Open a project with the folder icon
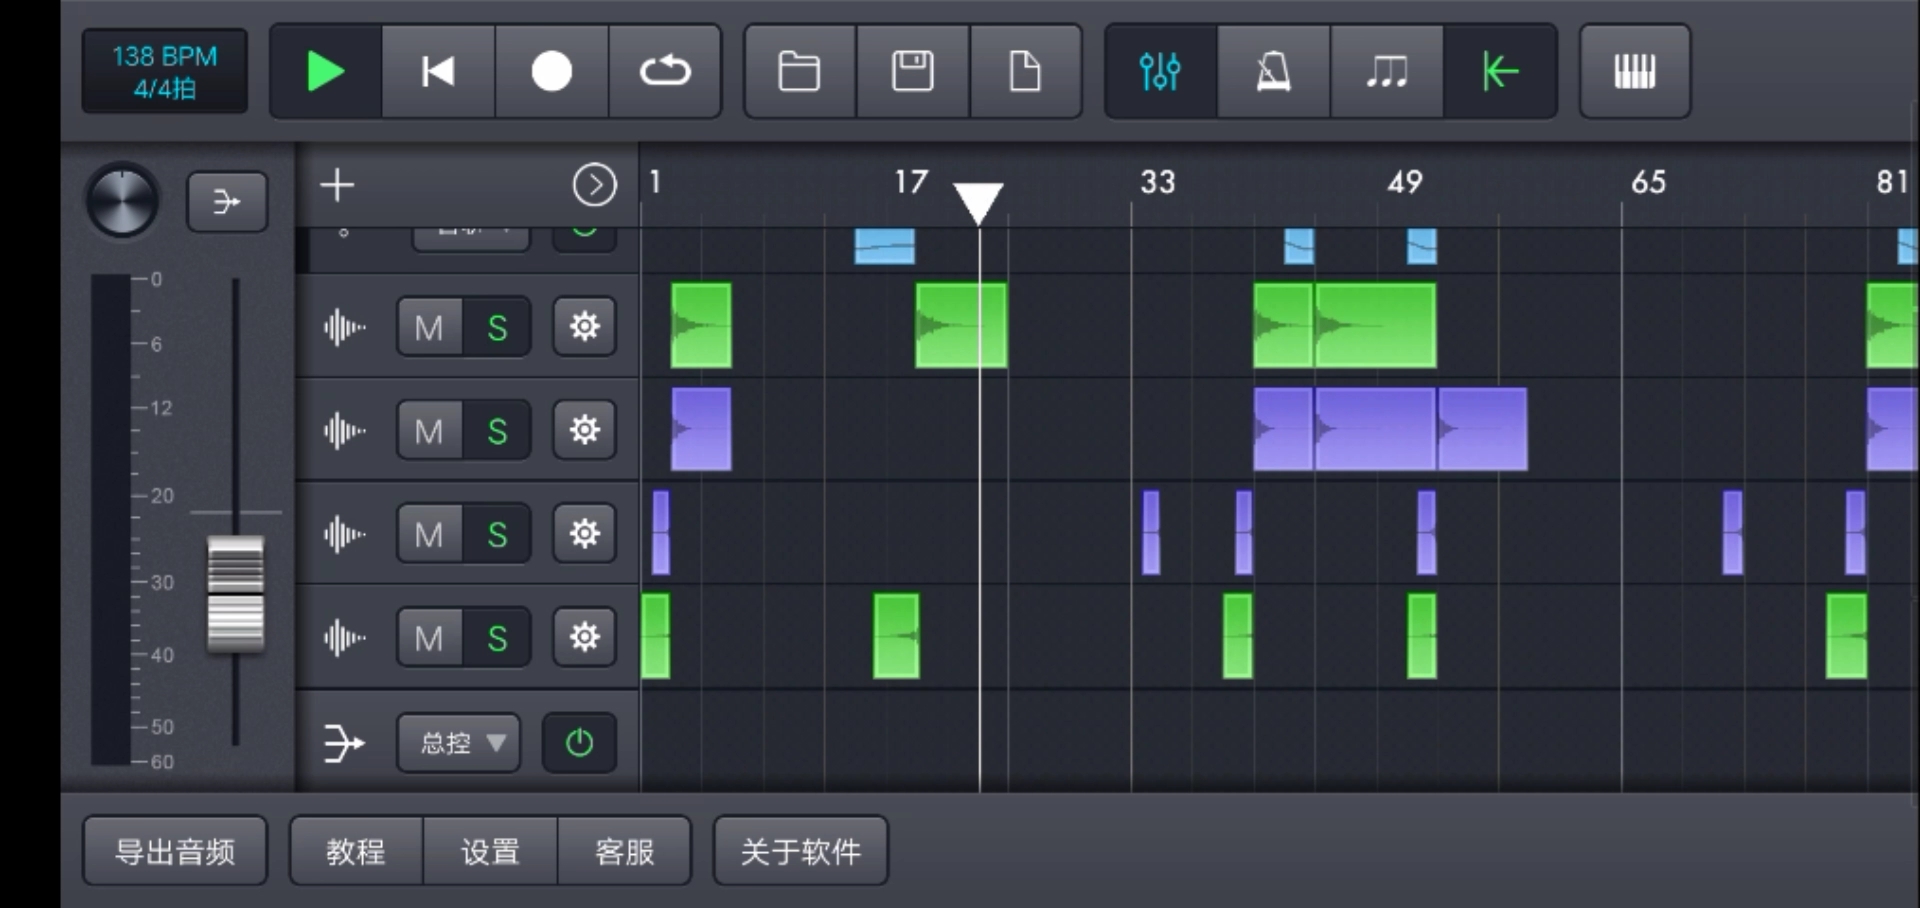This screenshot has height=908, width=1920. [800, 72]
